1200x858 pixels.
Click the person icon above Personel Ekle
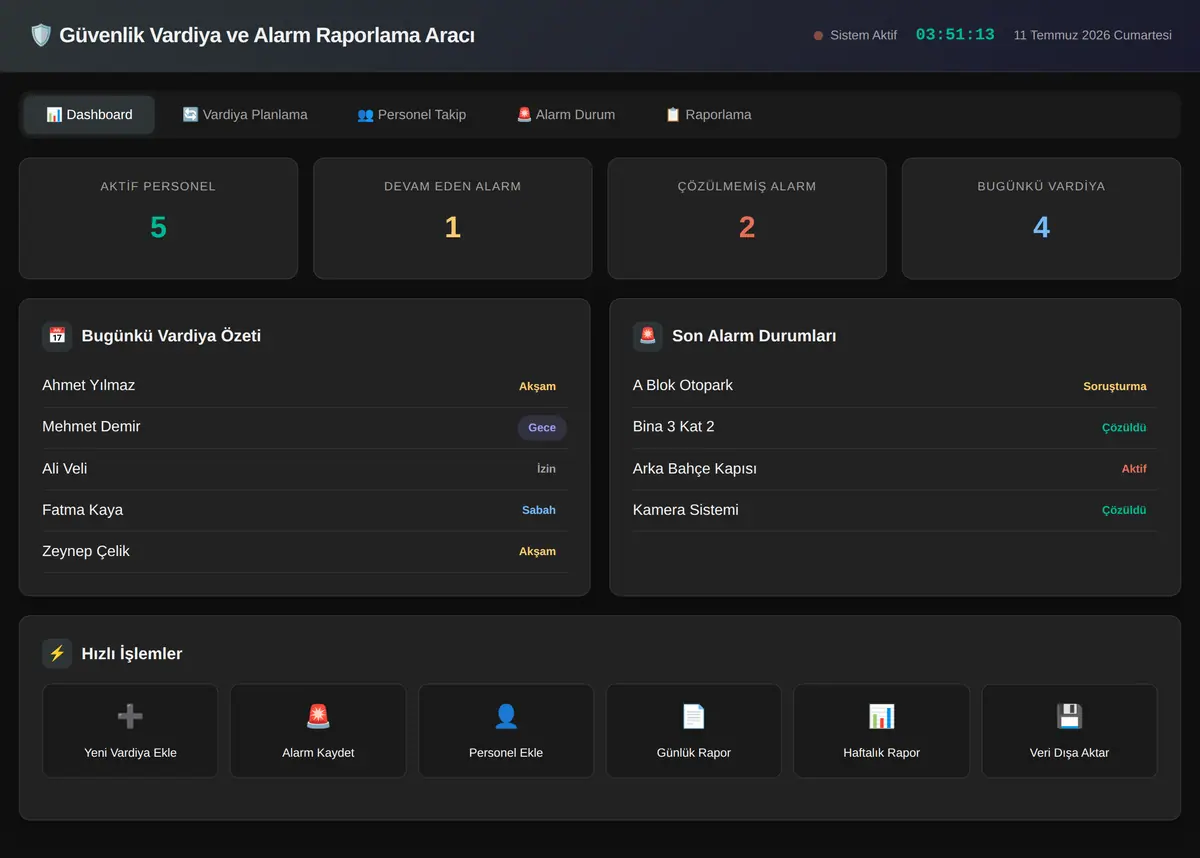tap(506, 716)
